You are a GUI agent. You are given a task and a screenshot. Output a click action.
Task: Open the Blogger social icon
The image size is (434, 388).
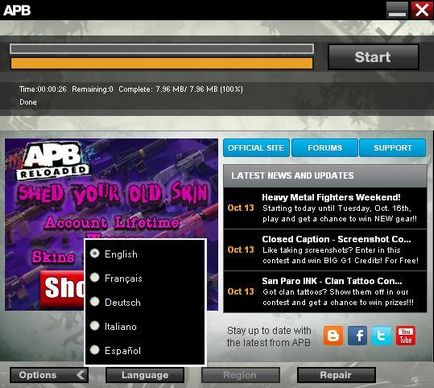pyautogui.click(x=333, y=335)
